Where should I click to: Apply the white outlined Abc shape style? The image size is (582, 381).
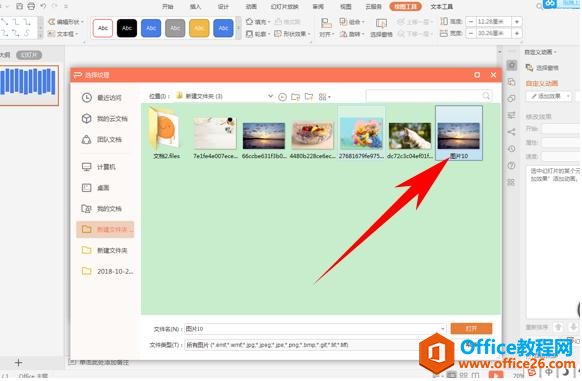point(103,28)
